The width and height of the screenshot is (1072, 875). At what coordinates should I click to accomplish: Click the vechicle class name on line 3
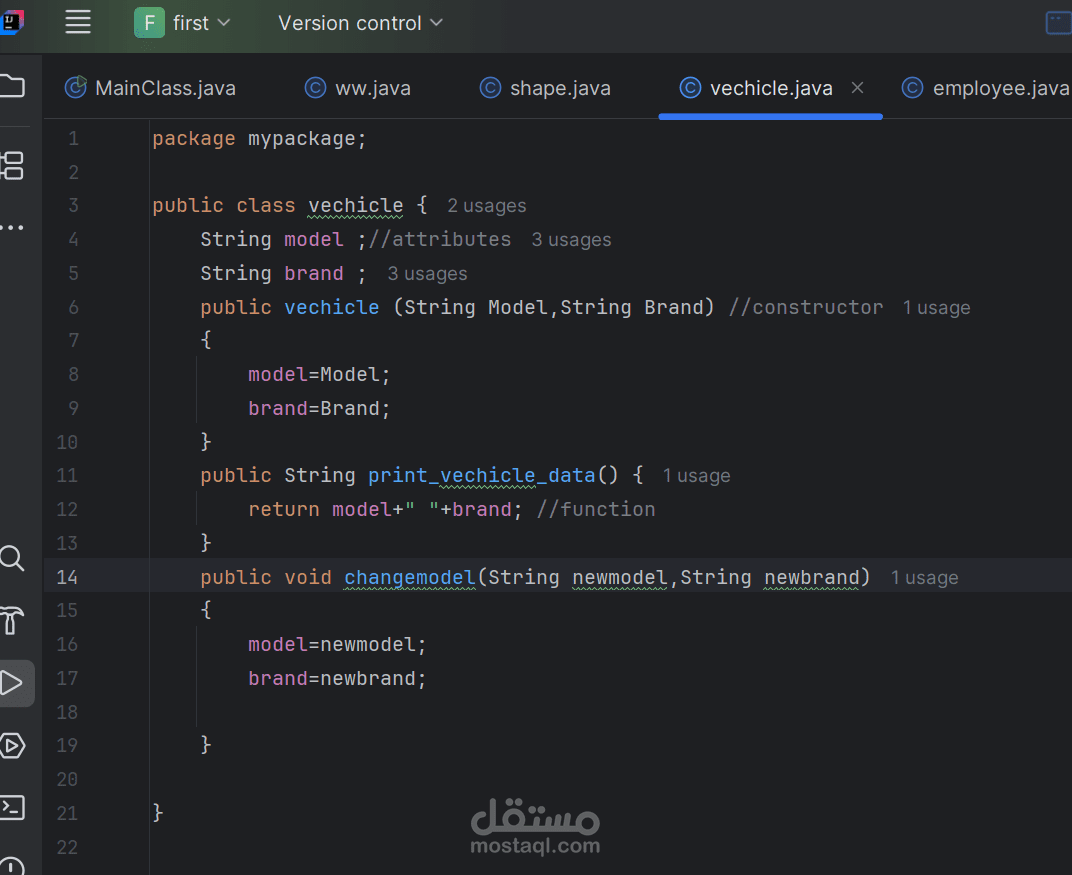(356, 205)
